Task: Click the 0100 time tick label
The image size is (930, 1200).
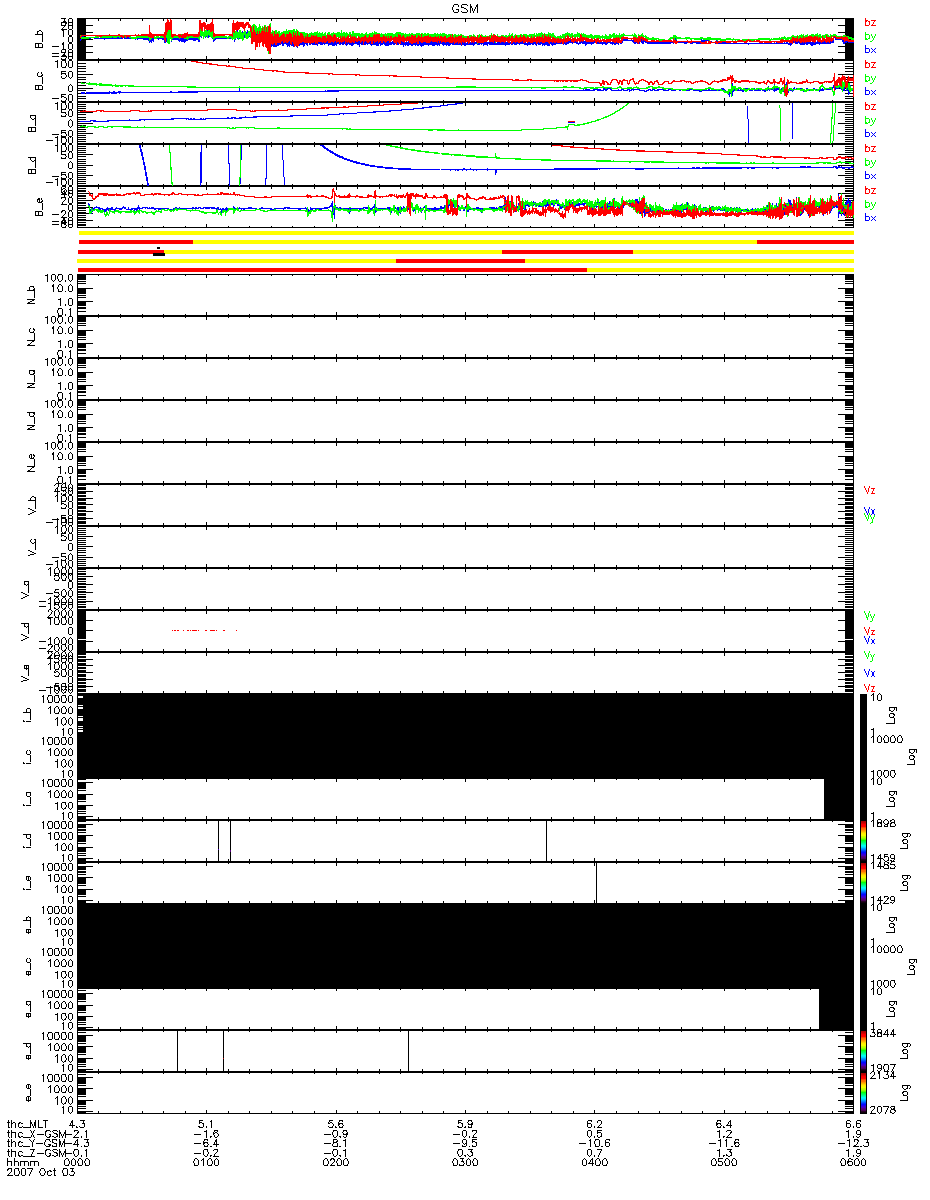Action: pos(206,1163)
